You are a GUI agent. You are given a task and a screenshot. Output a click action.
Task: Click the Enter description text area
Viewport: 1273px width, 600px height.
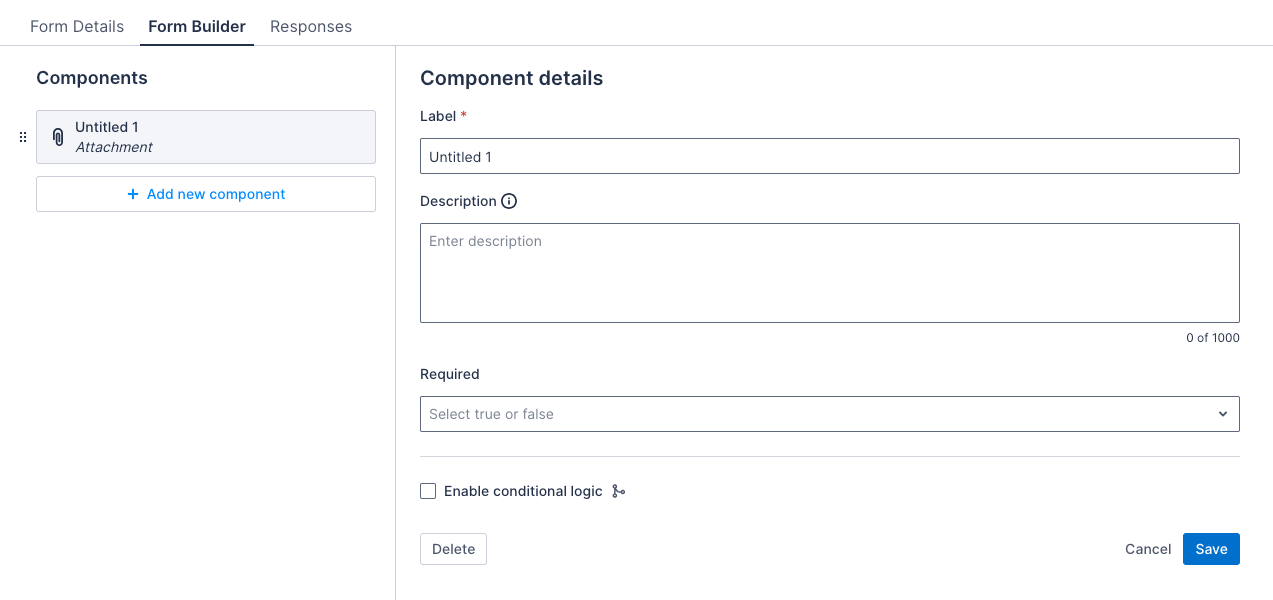coord(829,272)
